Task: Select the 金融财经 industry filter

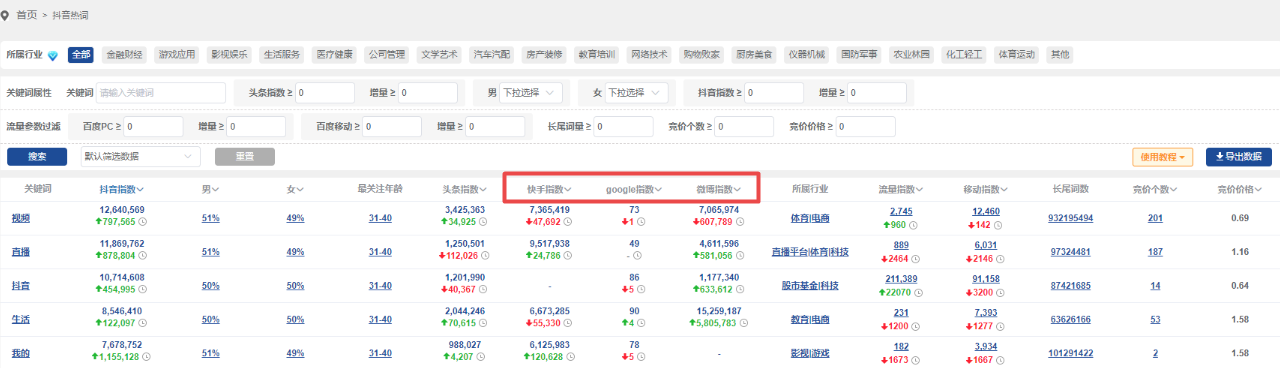Action: coord(125,54)
